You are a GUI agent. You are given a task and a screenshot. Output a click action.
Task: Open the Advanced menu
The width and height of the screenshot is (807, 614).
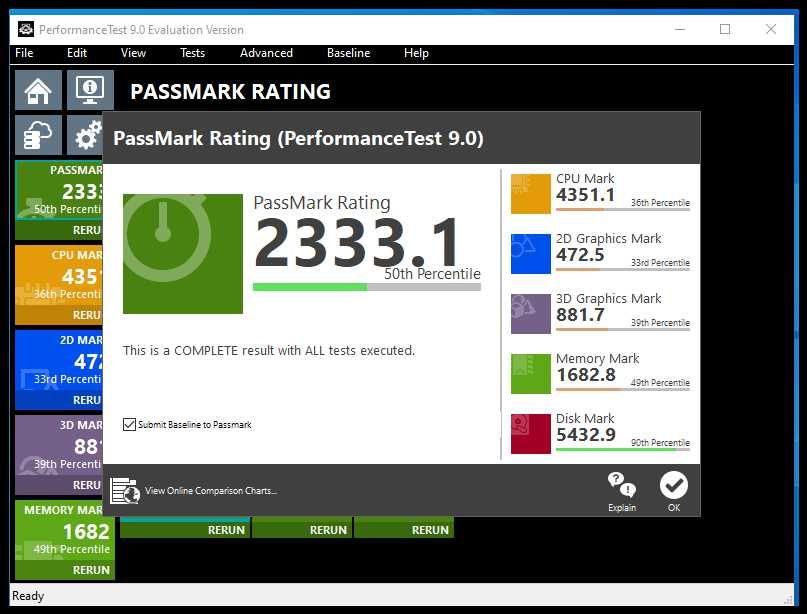[266, 53]
